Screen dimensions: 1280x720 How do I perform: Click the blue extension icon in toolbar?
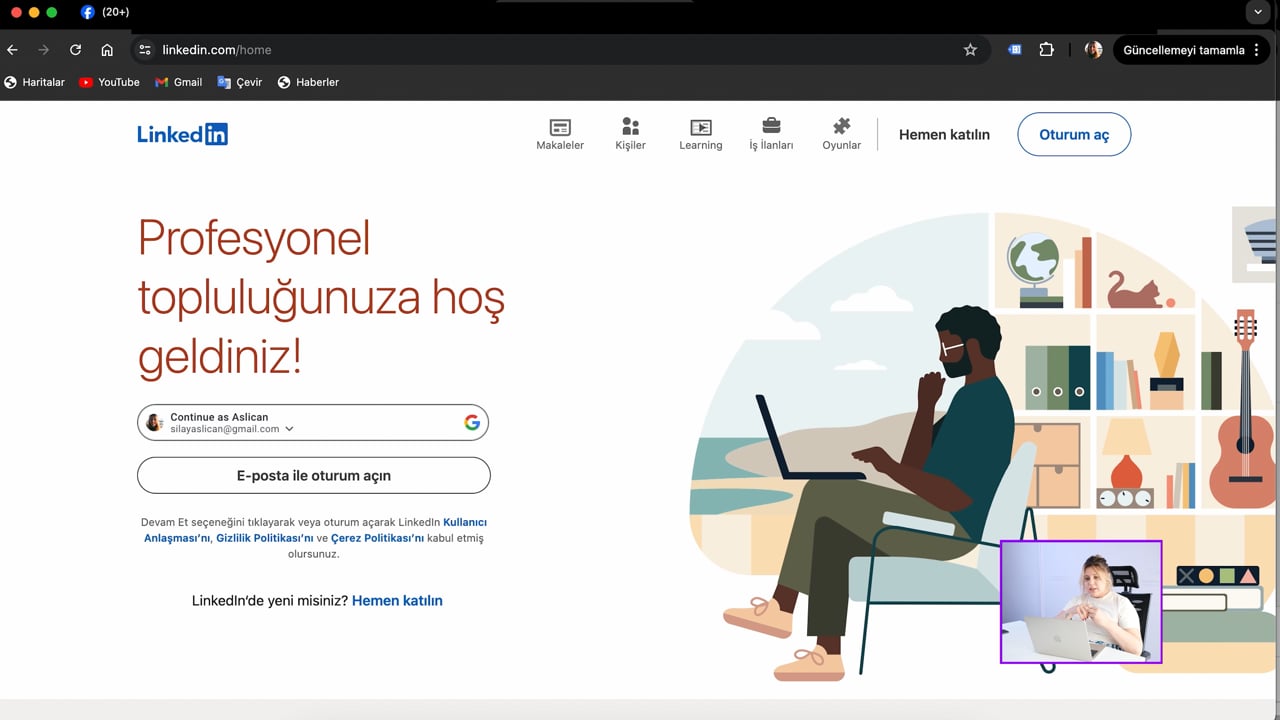1015,50
